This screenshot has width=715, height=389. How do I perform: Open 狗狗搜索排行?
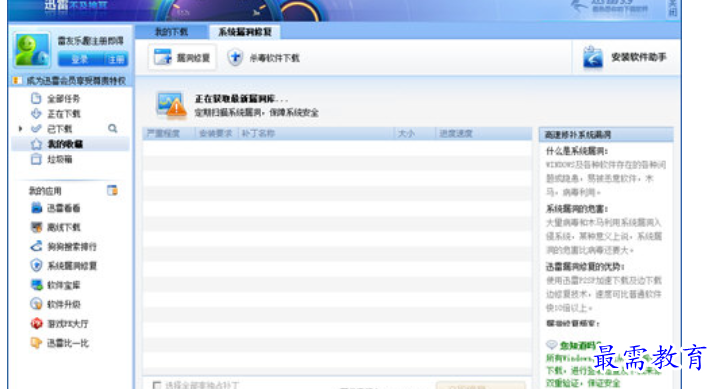coord(72,247)
